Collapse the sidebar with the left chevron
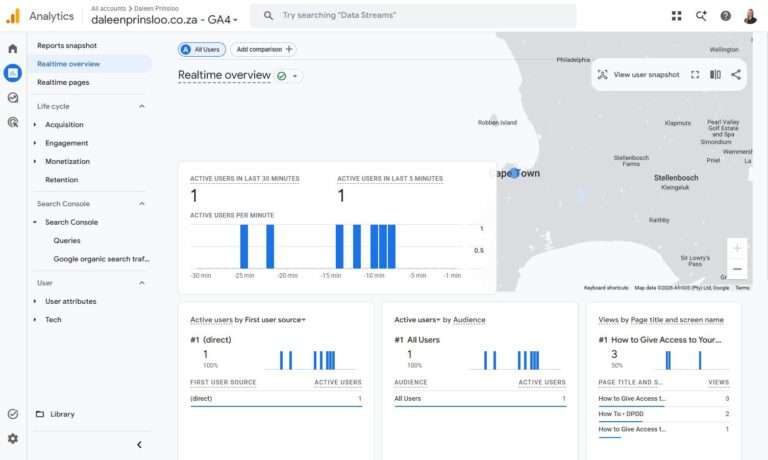Viewport: 768px width, 460px height. (139, 444)
